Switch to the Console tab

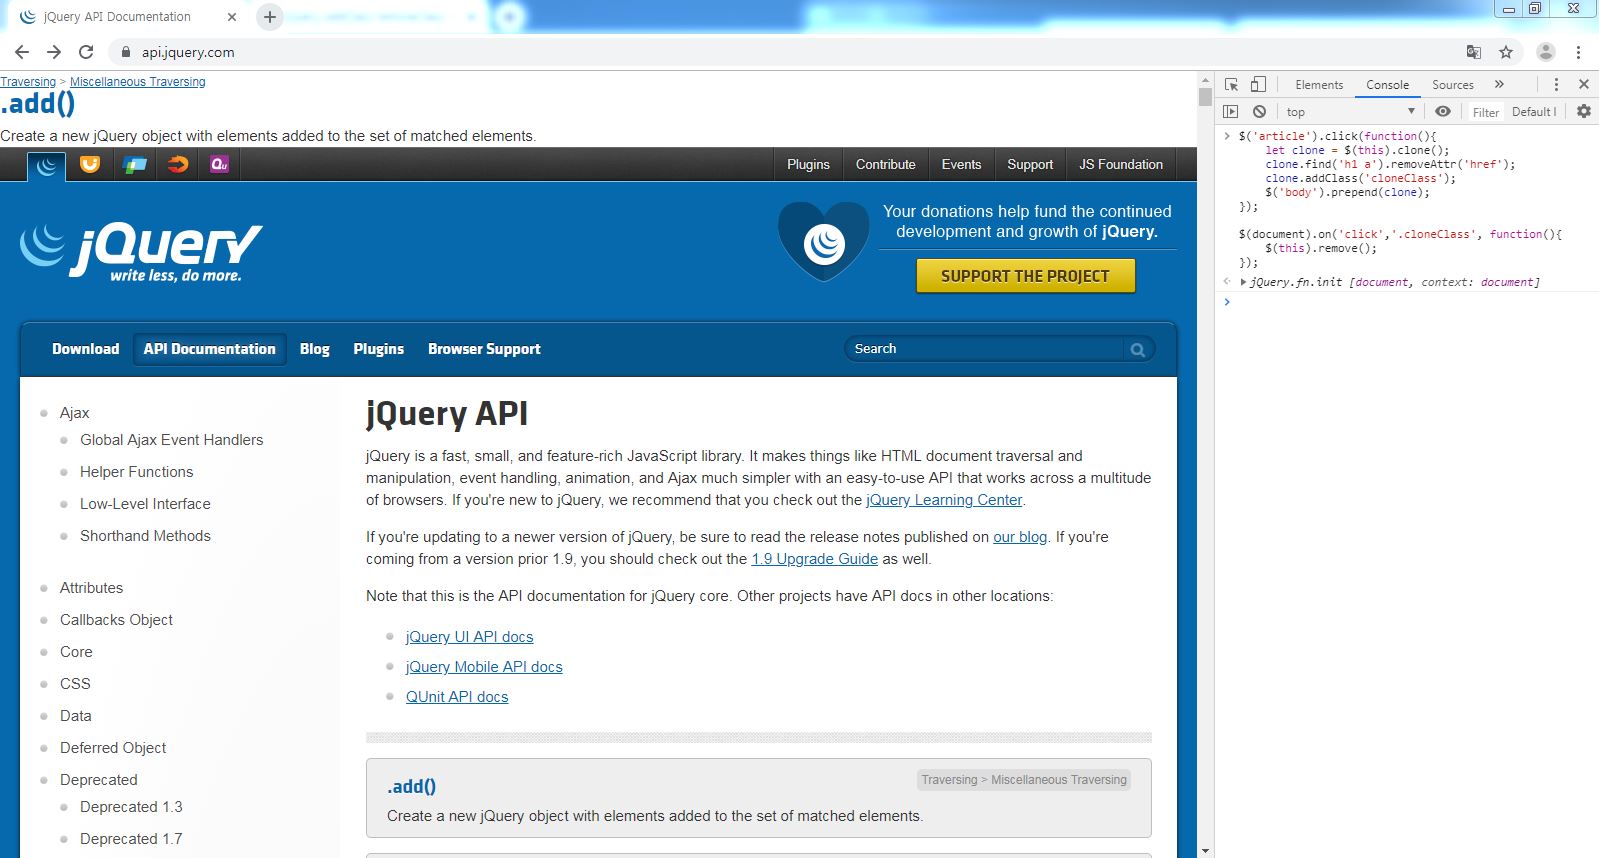(x=1387, y=85)
